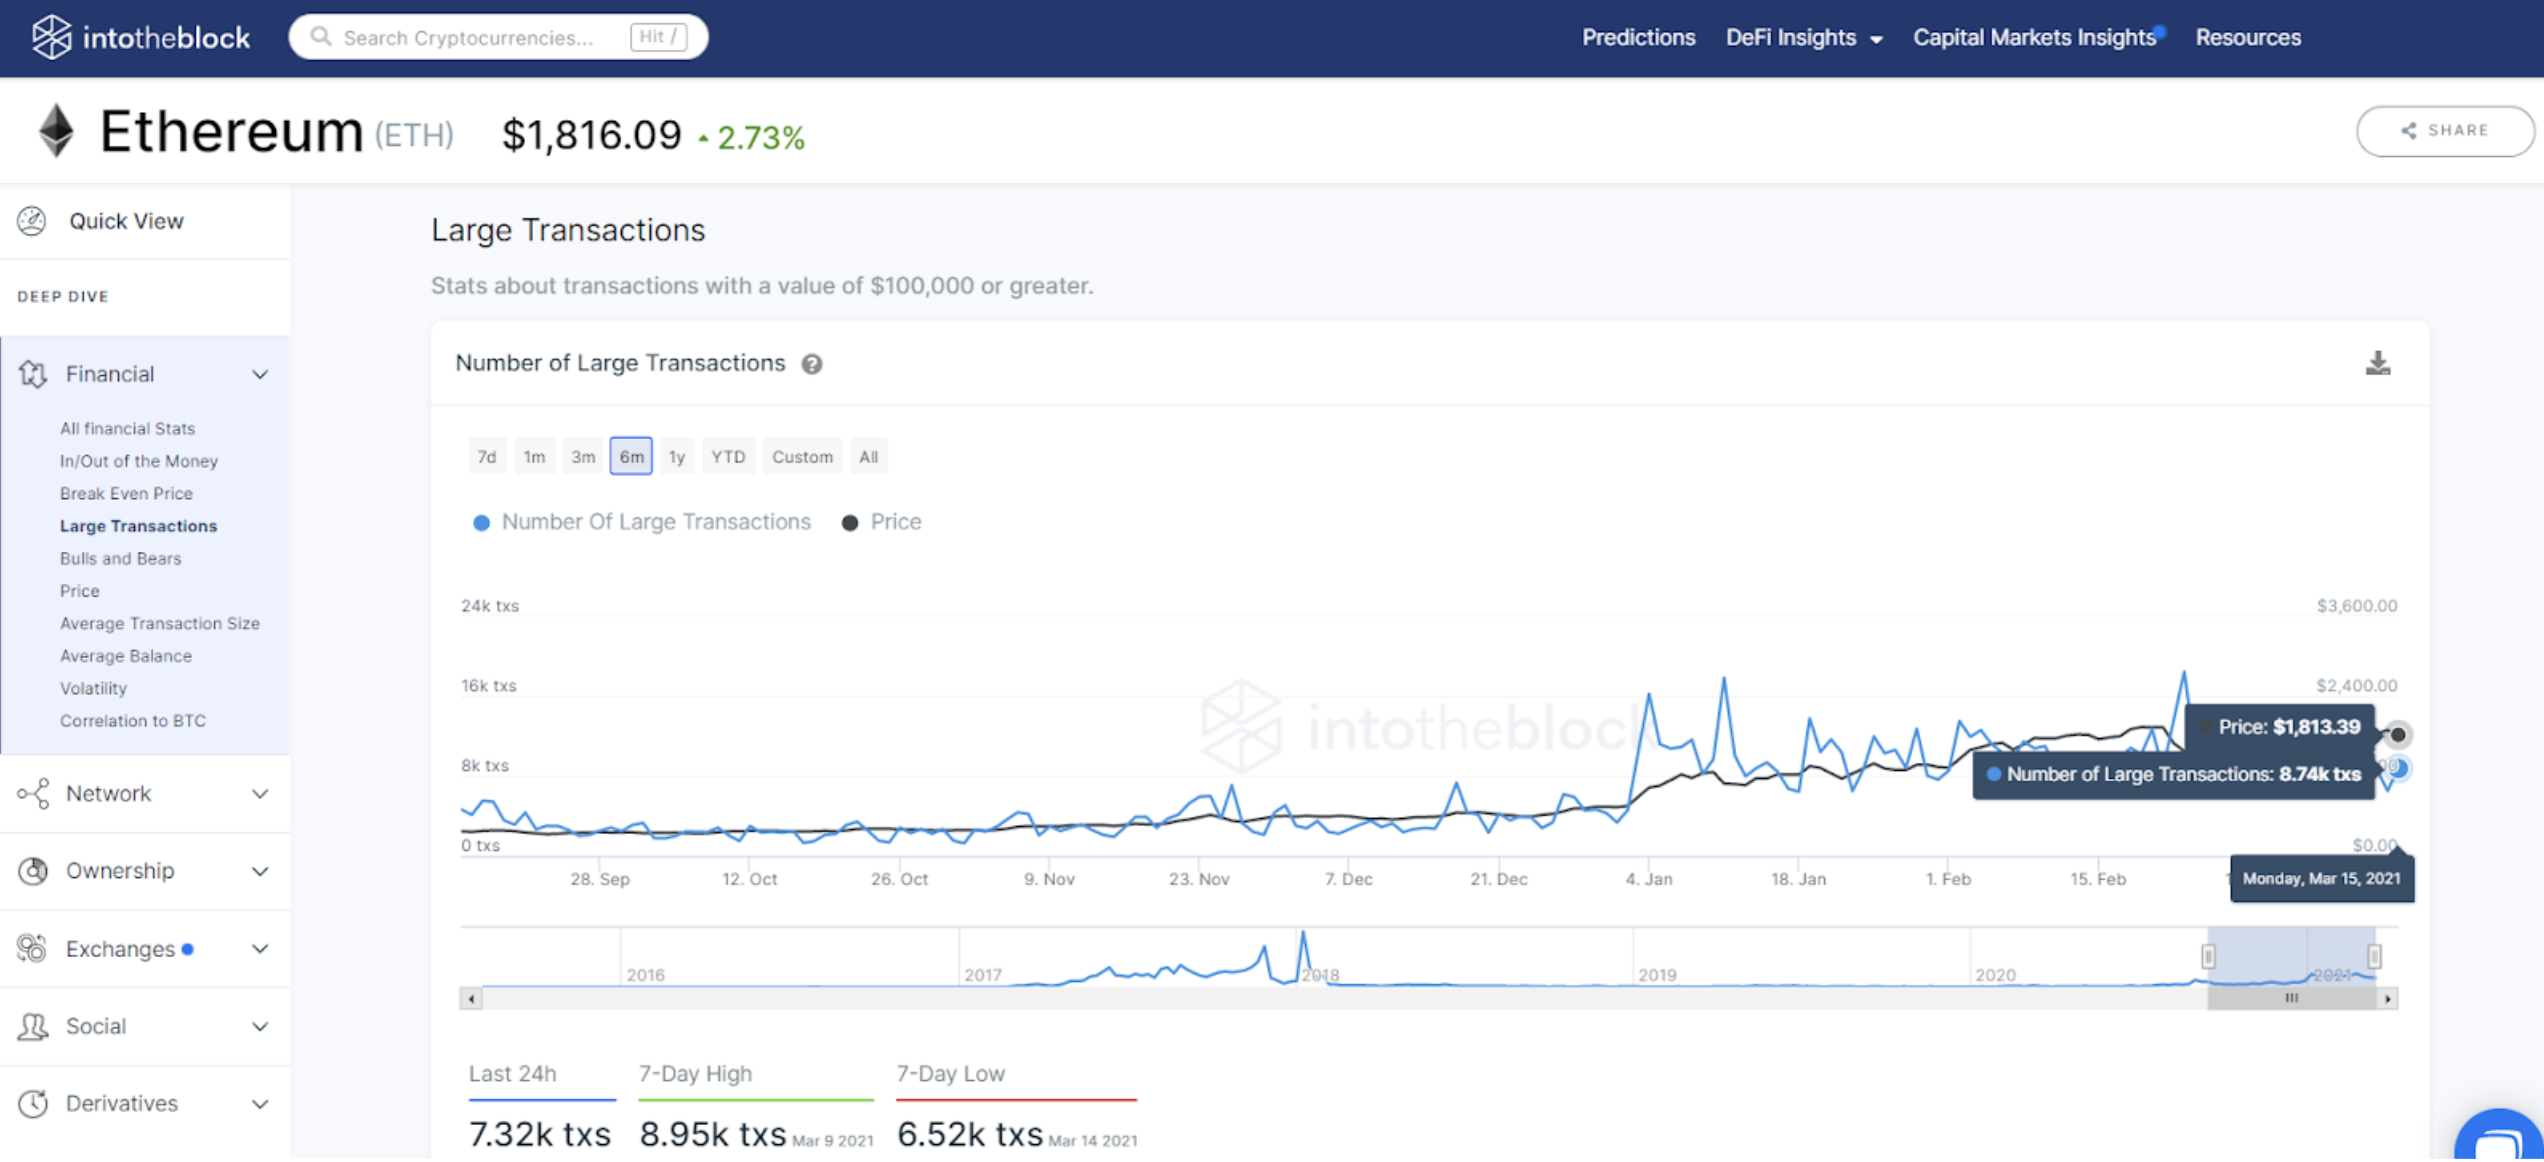Image resolution: width=2544 pixels, height=1162 pixels.
Task: Click the Network nodes icon
Action: click(33, 794)
